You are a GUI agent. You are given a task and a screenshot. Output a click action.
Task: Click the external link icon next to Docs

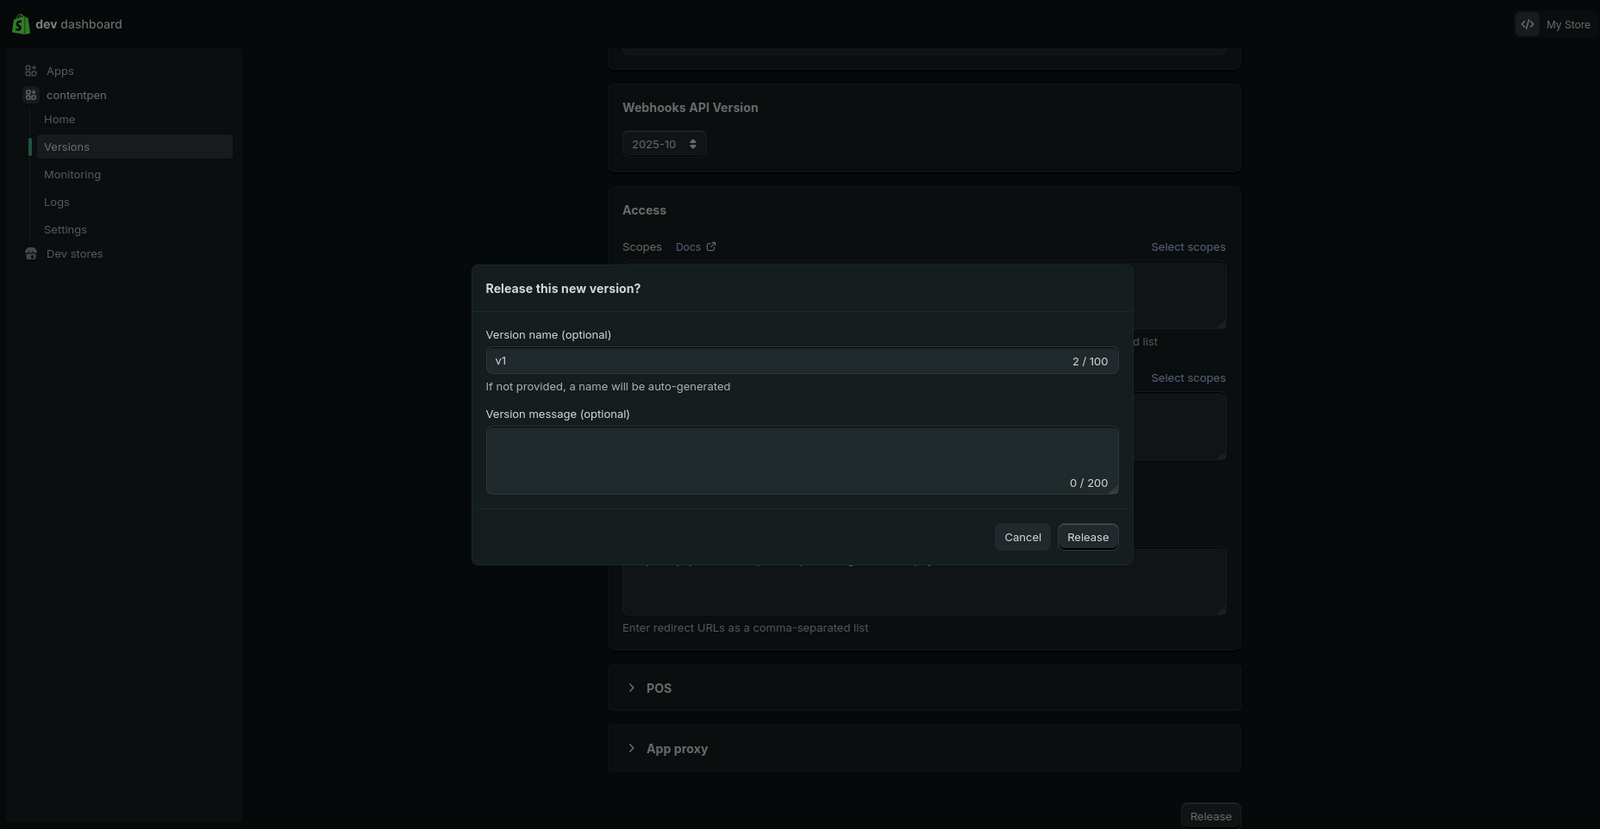tap(711, 247)
